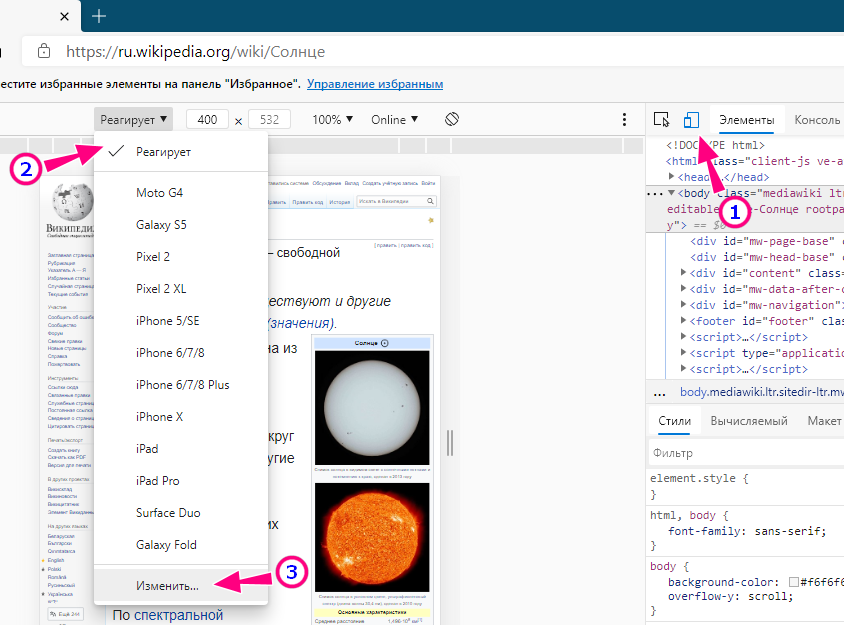Select Изменить... in device menu
Screen dimensions: 844x625
(168, 585)
